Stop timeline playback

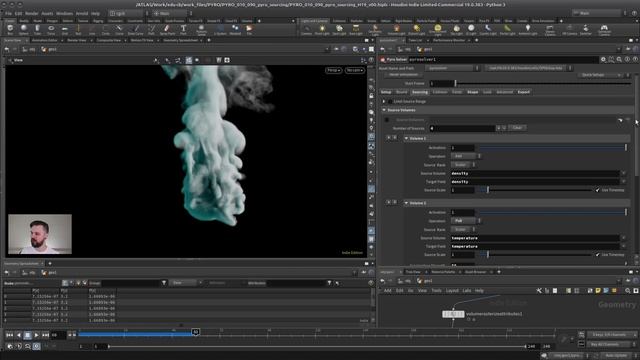click(x=27, y=335)
